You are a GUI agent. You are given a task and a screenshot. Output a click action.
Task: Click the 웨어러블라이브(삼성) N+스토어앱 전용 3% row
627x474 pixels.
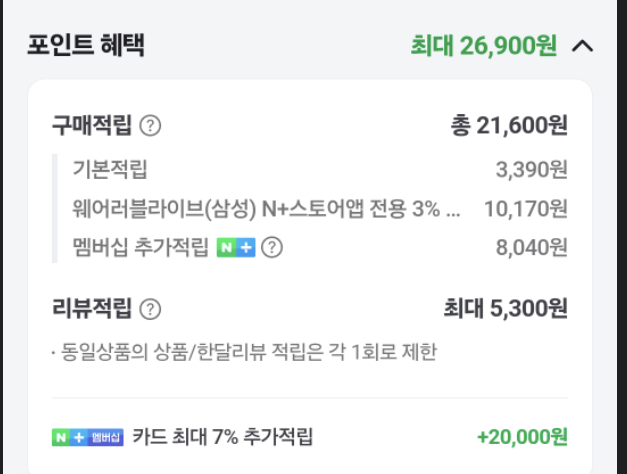click(310, 209)
